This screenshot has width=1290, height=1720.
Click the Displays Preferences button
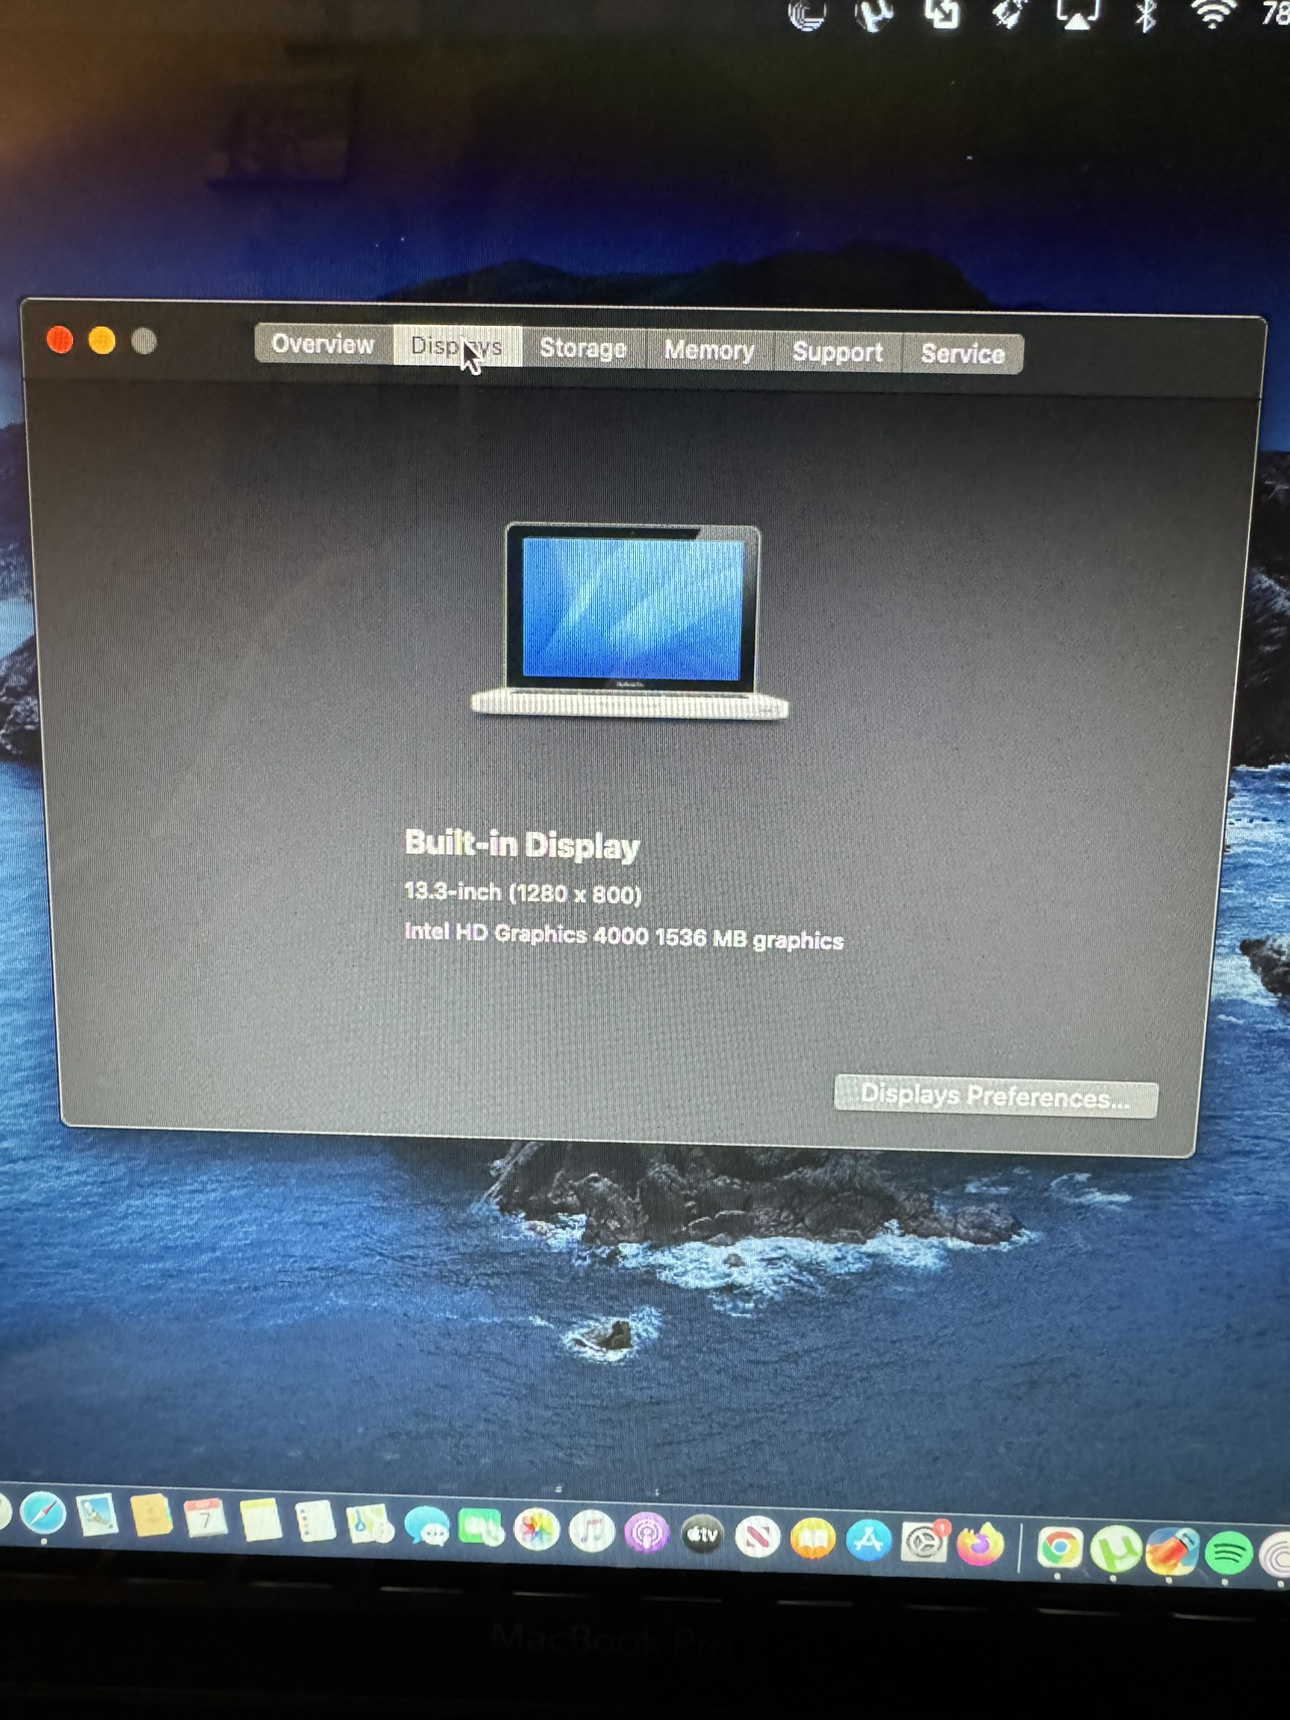(x=996, y=1097)
